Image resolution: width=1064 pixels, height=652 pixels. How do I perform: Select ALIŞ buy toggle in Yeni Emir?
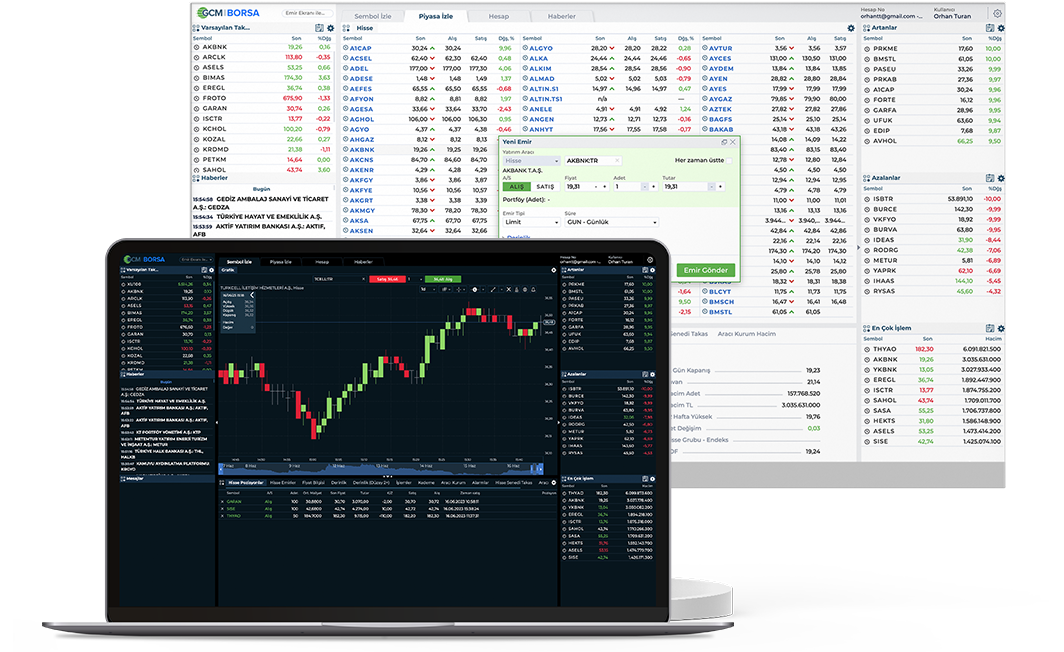point(516,186)
